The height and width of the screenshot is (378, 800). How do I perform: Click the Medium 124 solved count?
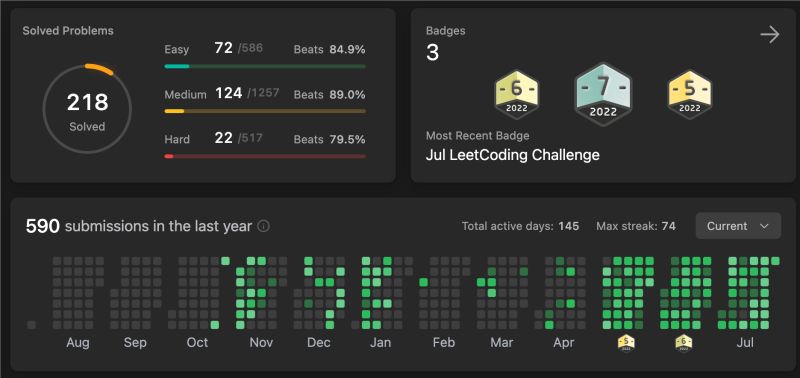[229, 93]
